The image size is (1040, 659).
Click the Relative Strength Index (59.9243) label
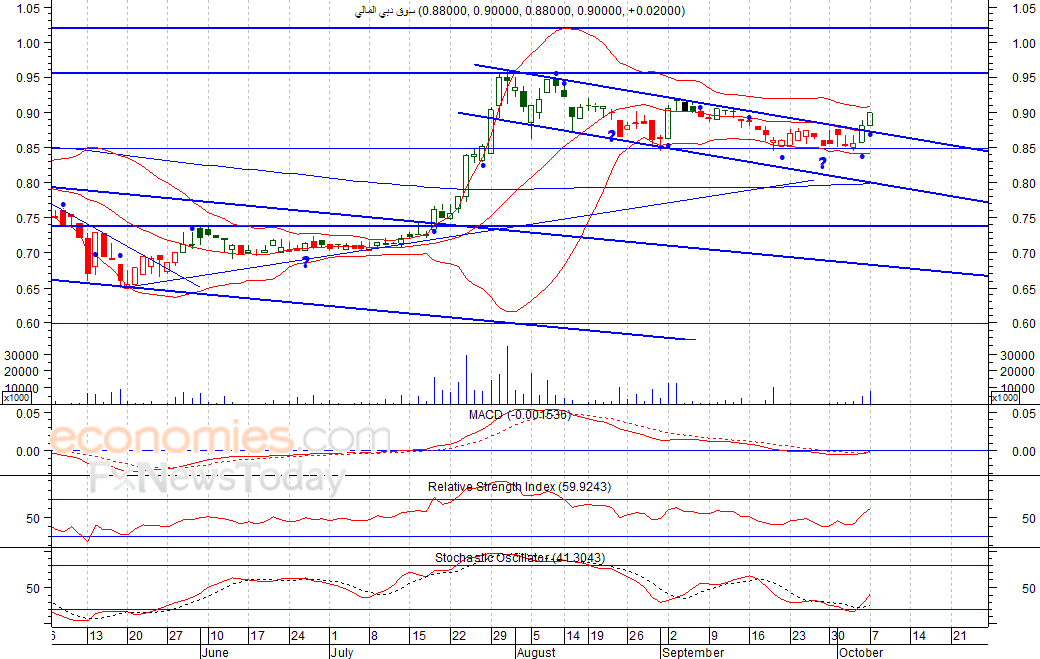519,487
